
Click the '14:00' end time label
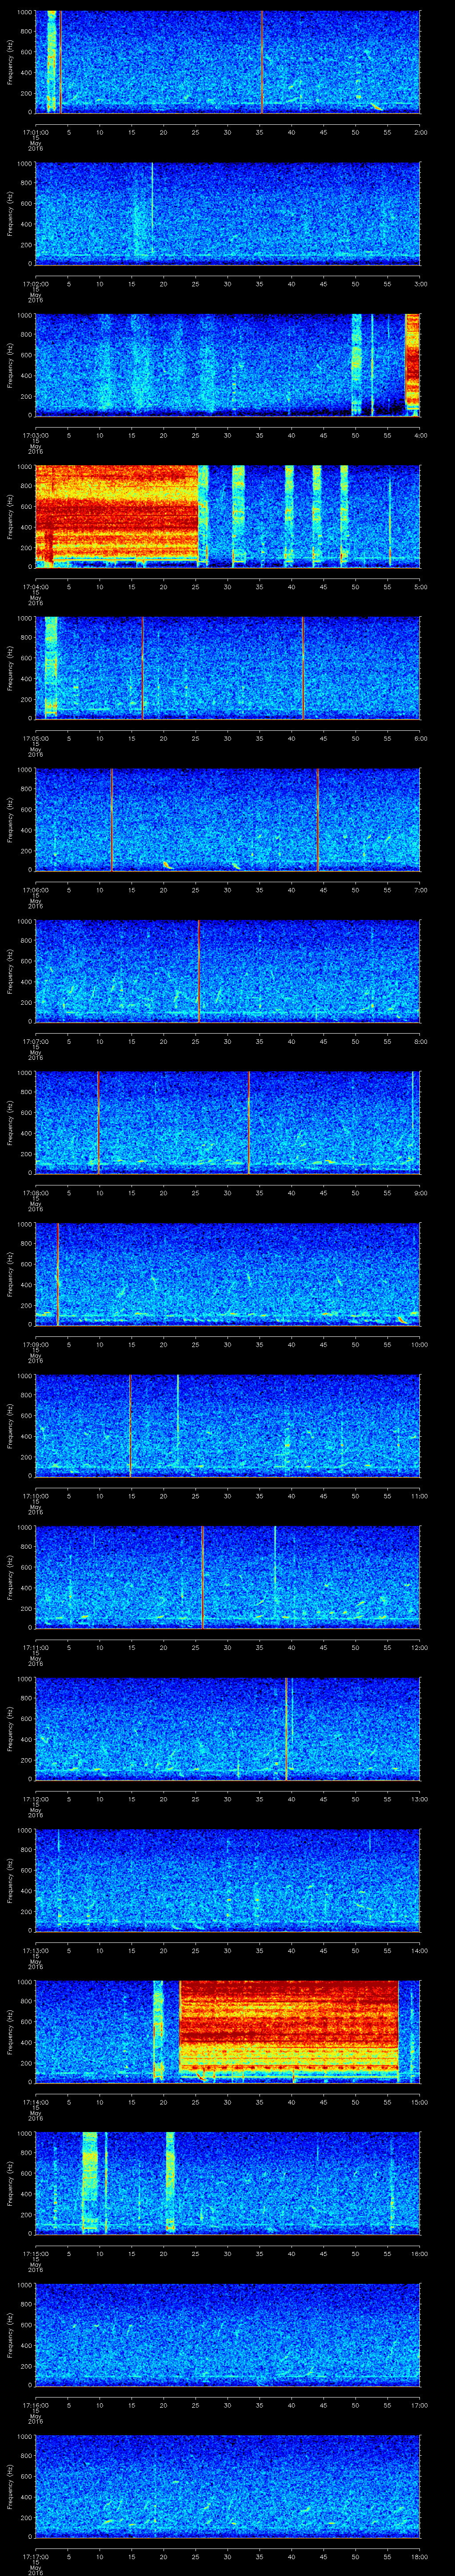point(419,1950)
